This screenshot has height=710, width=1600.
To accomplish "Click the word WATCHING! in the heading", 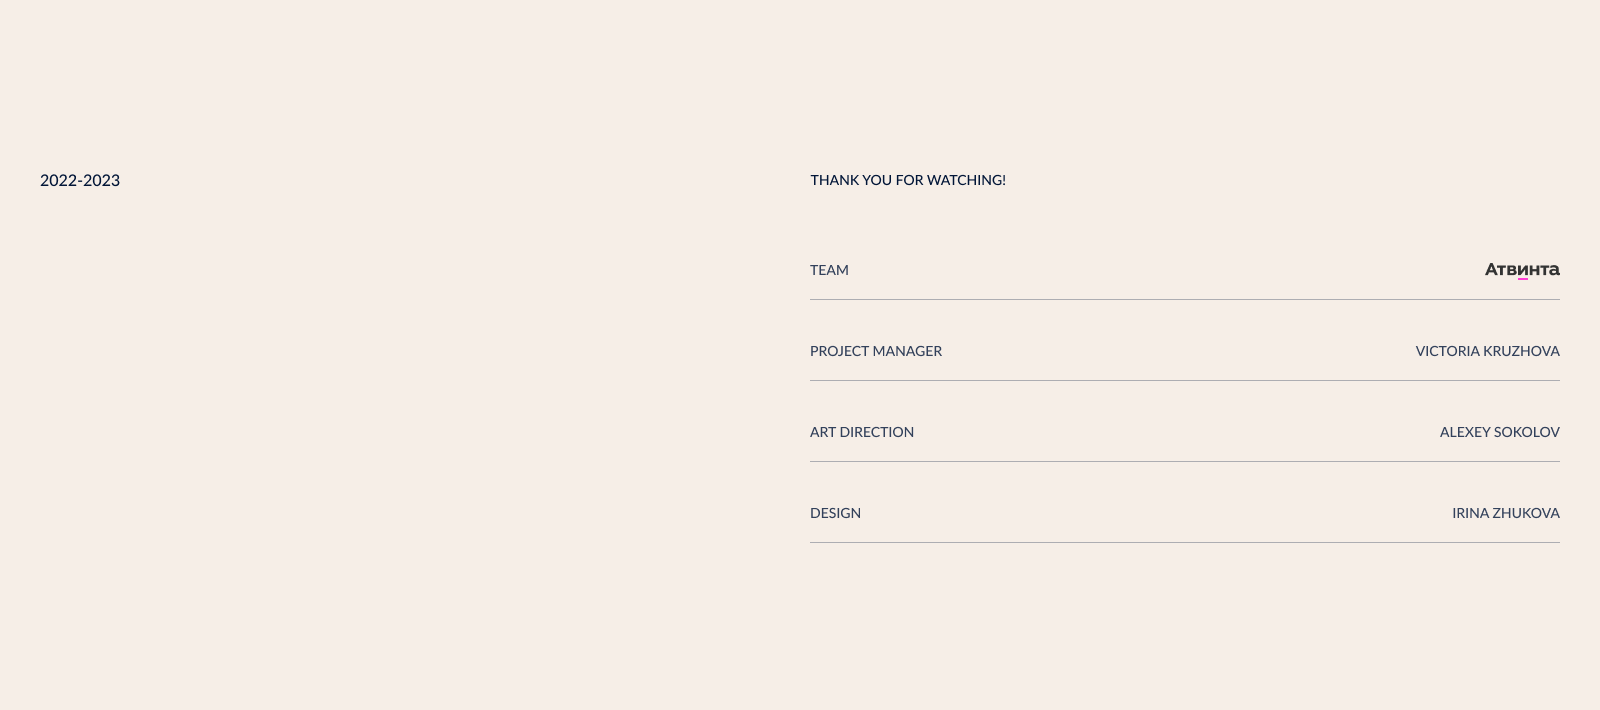I will point(966,181).
